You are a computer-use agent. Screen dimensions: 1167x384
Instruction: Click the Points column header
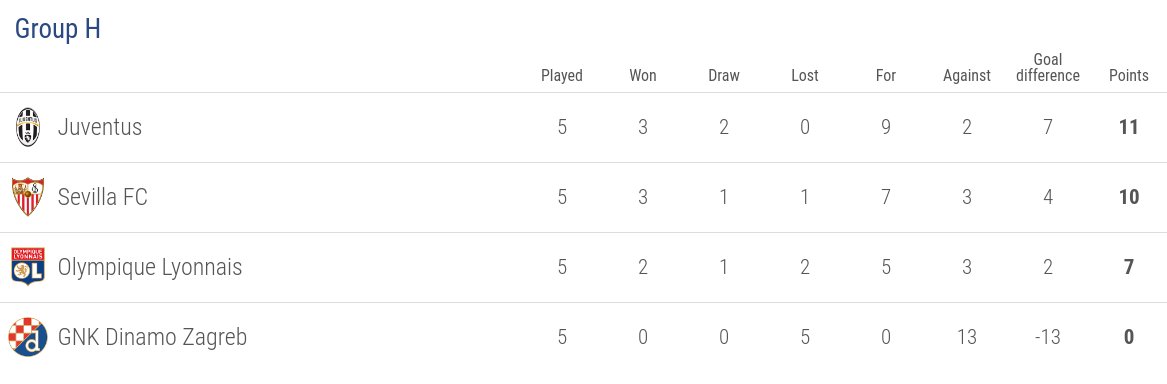click(1129, 75)
